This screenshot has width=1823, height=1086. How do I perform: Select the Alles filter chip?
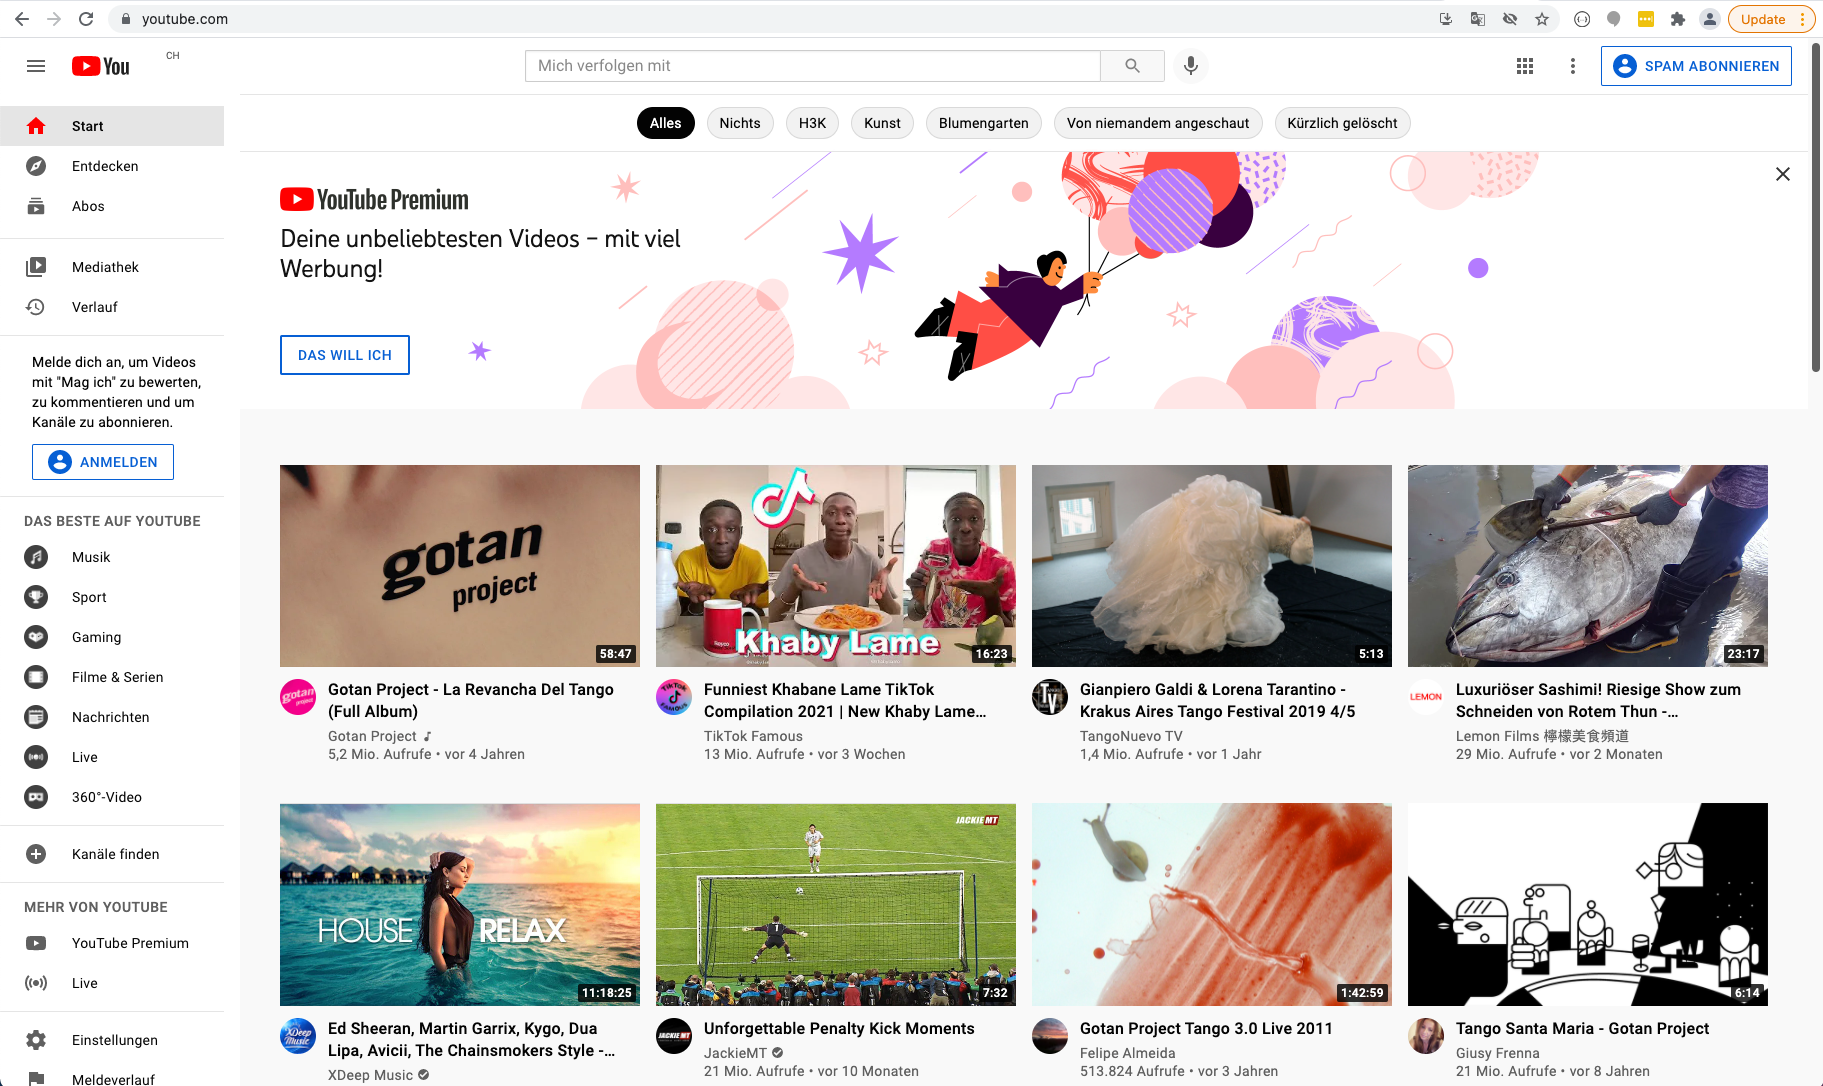click(x=666, y=123)
